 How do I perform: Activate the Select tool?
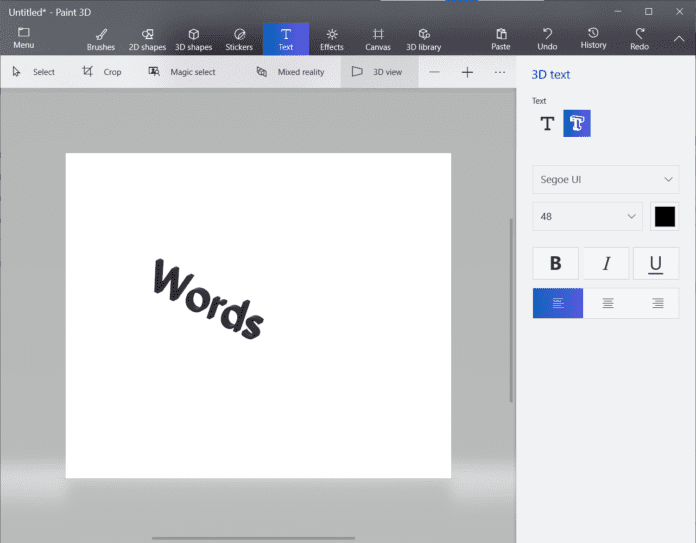point(33,72)
